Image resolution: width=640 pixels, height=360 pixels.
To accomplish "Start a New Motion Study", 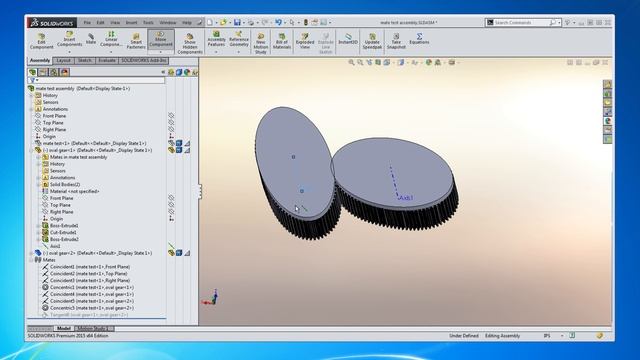I will (260, 43).
